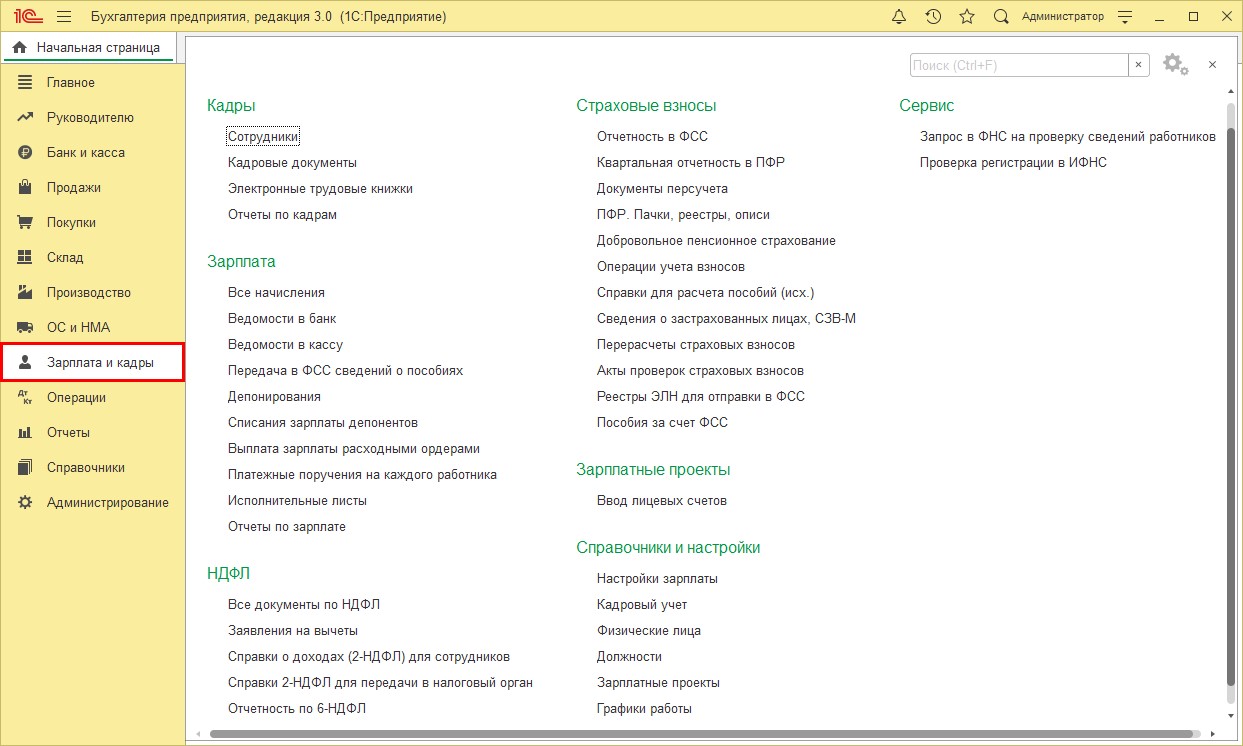Open the history clock icon
Screen dimensions: 1243x746
tap(932, 17)
